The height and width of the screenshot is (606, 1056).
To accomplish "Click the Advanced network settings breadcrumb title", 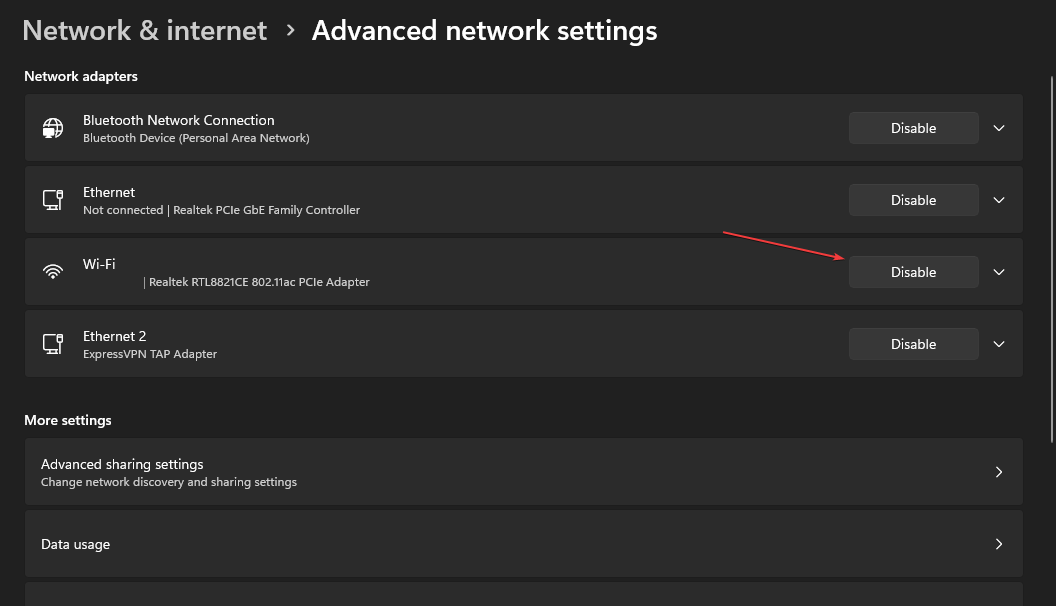I will [484, 30].
